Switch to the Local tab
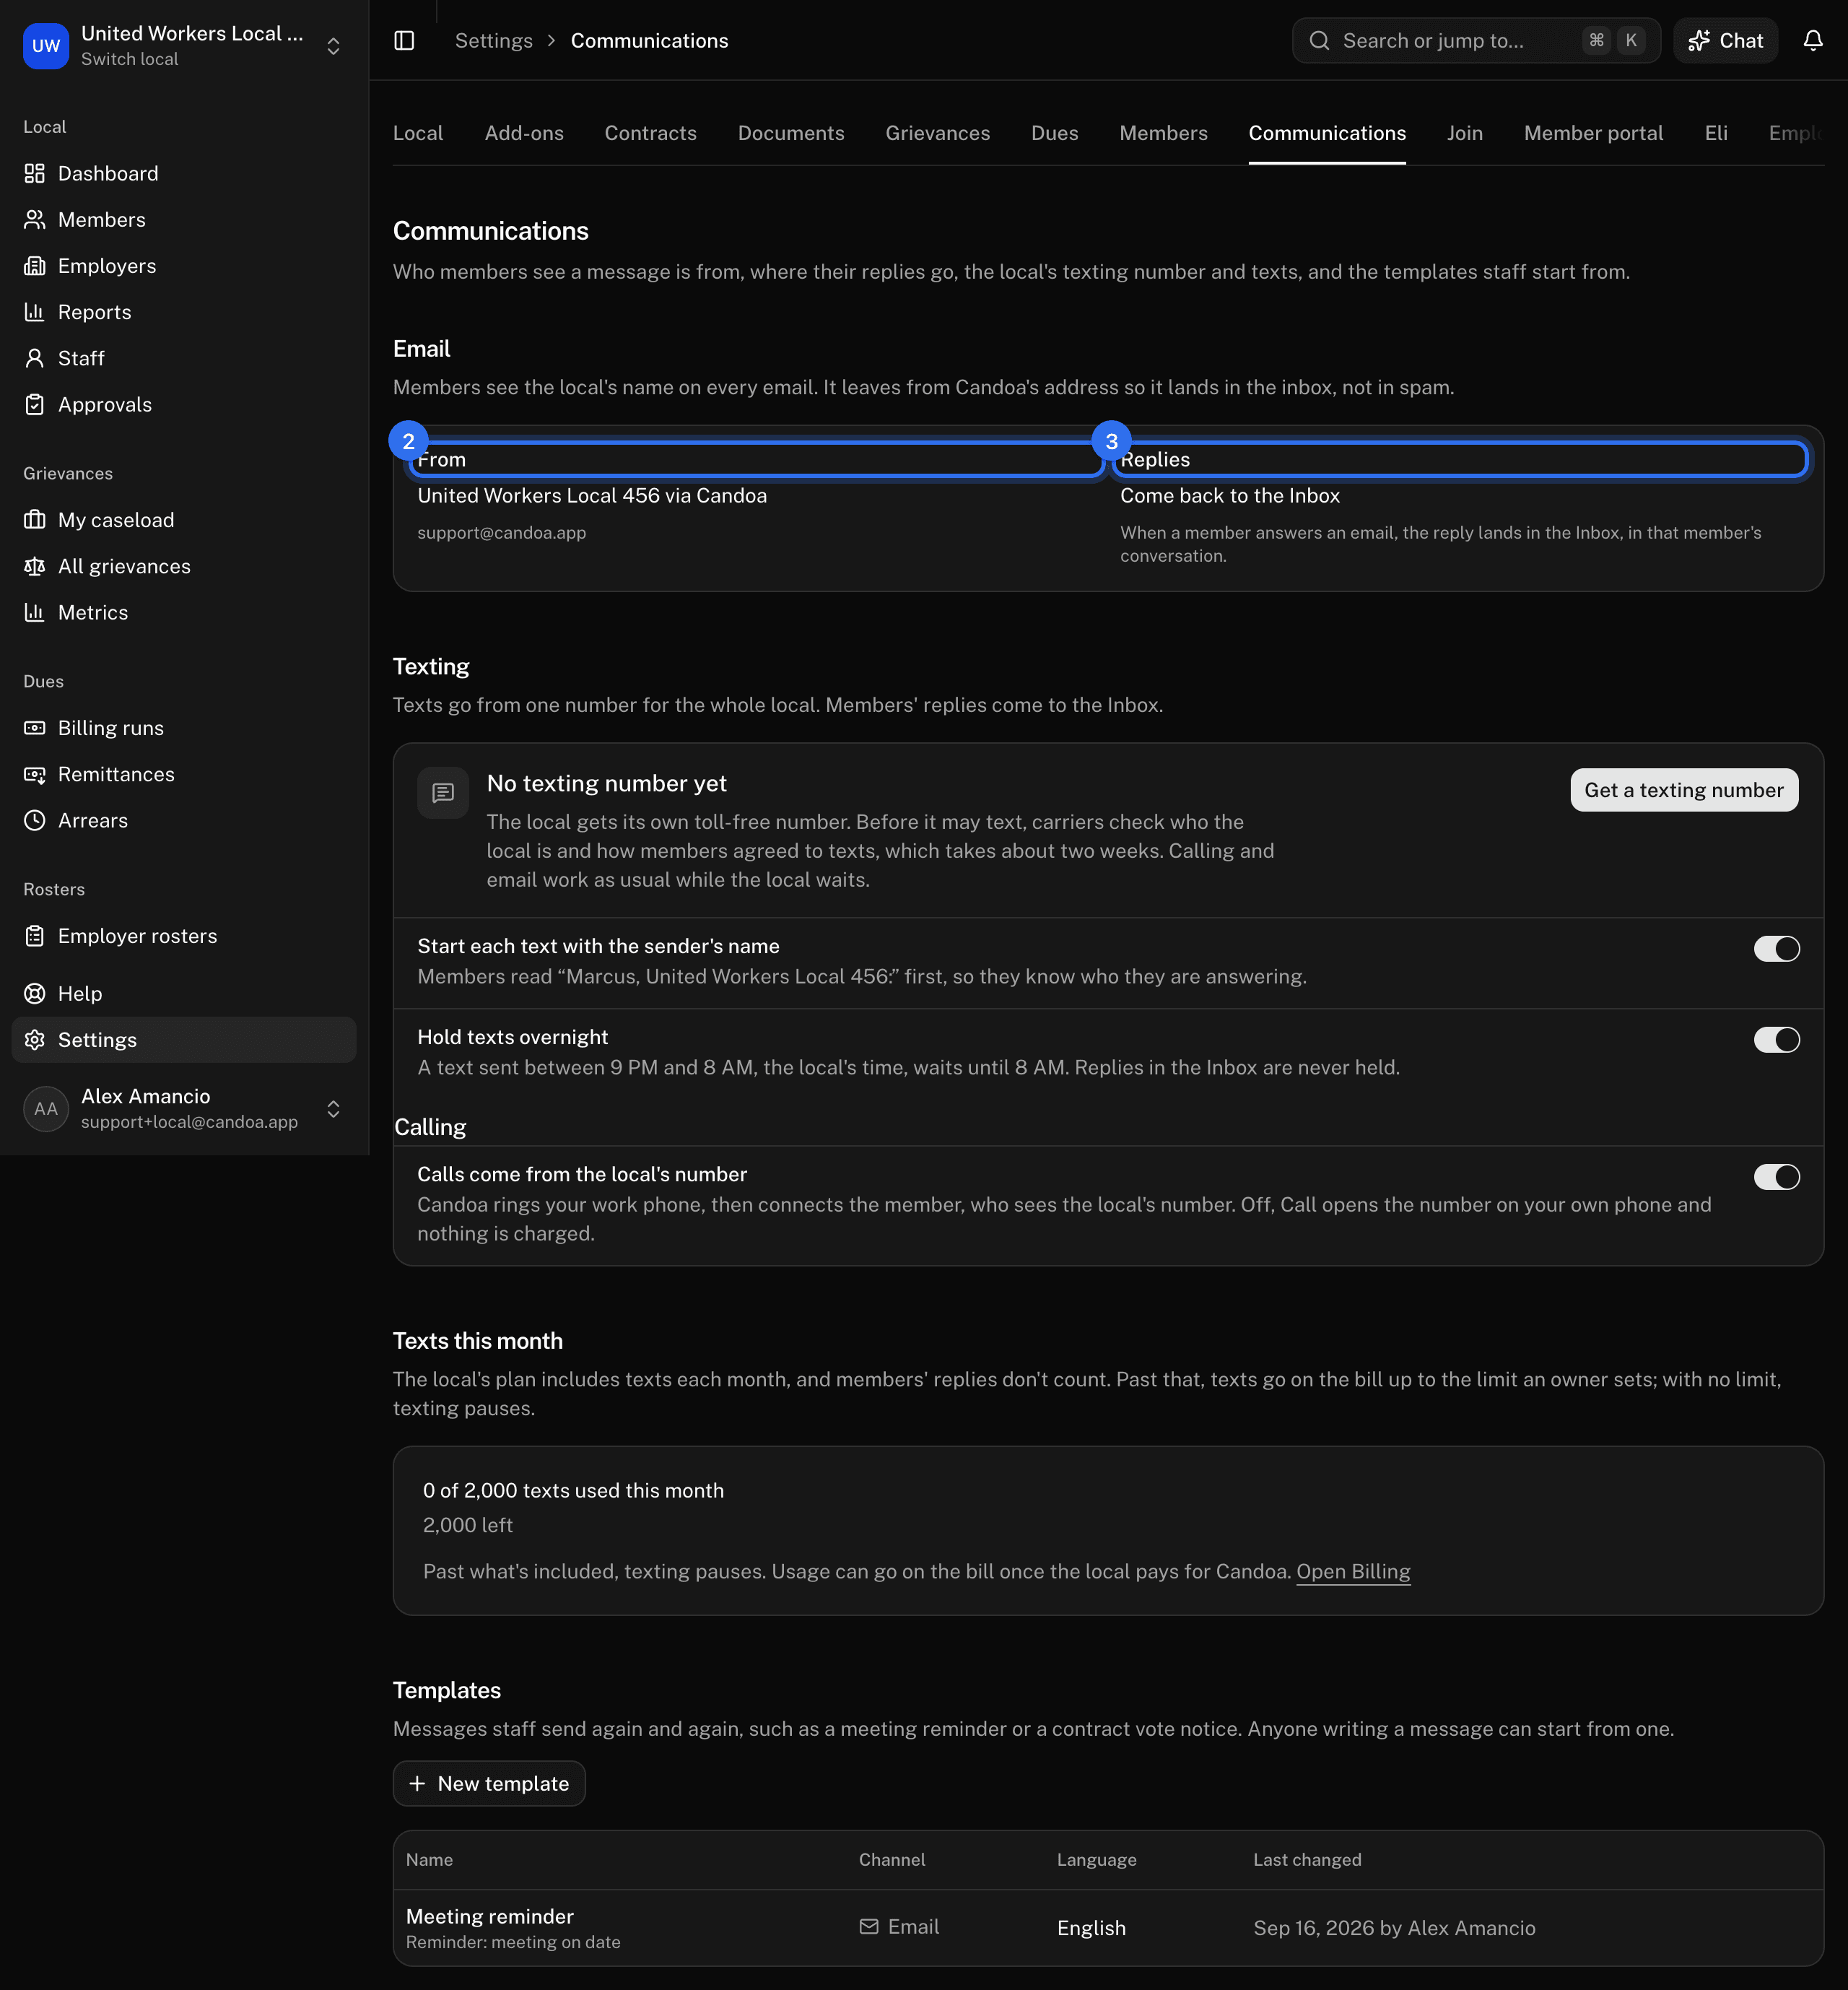The image size is (1848, 1990). [x=418, y=133]
